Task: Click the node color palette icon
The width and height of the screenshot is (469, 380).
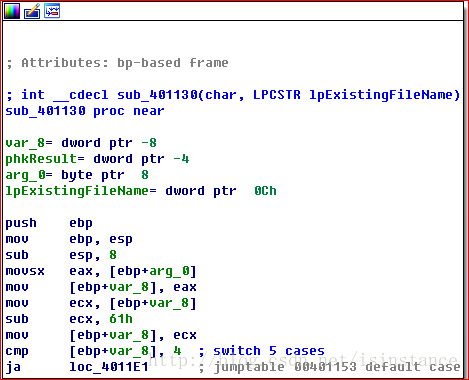Action: coord(12,11)
